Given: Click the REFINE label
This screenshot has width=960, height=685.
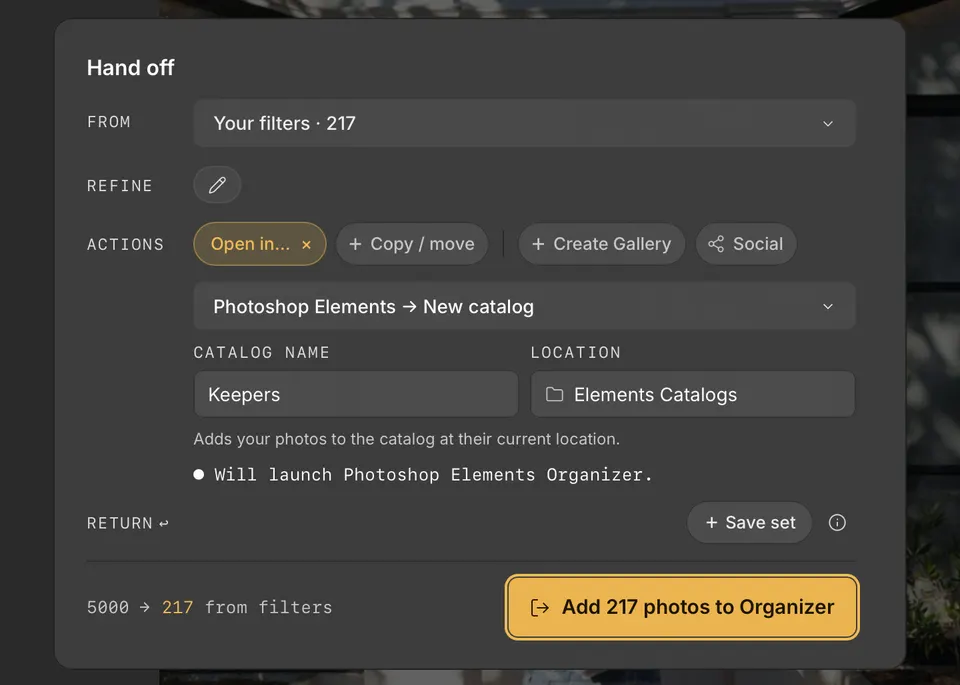Looking at the screenshot, I should (x=119, y=185).
